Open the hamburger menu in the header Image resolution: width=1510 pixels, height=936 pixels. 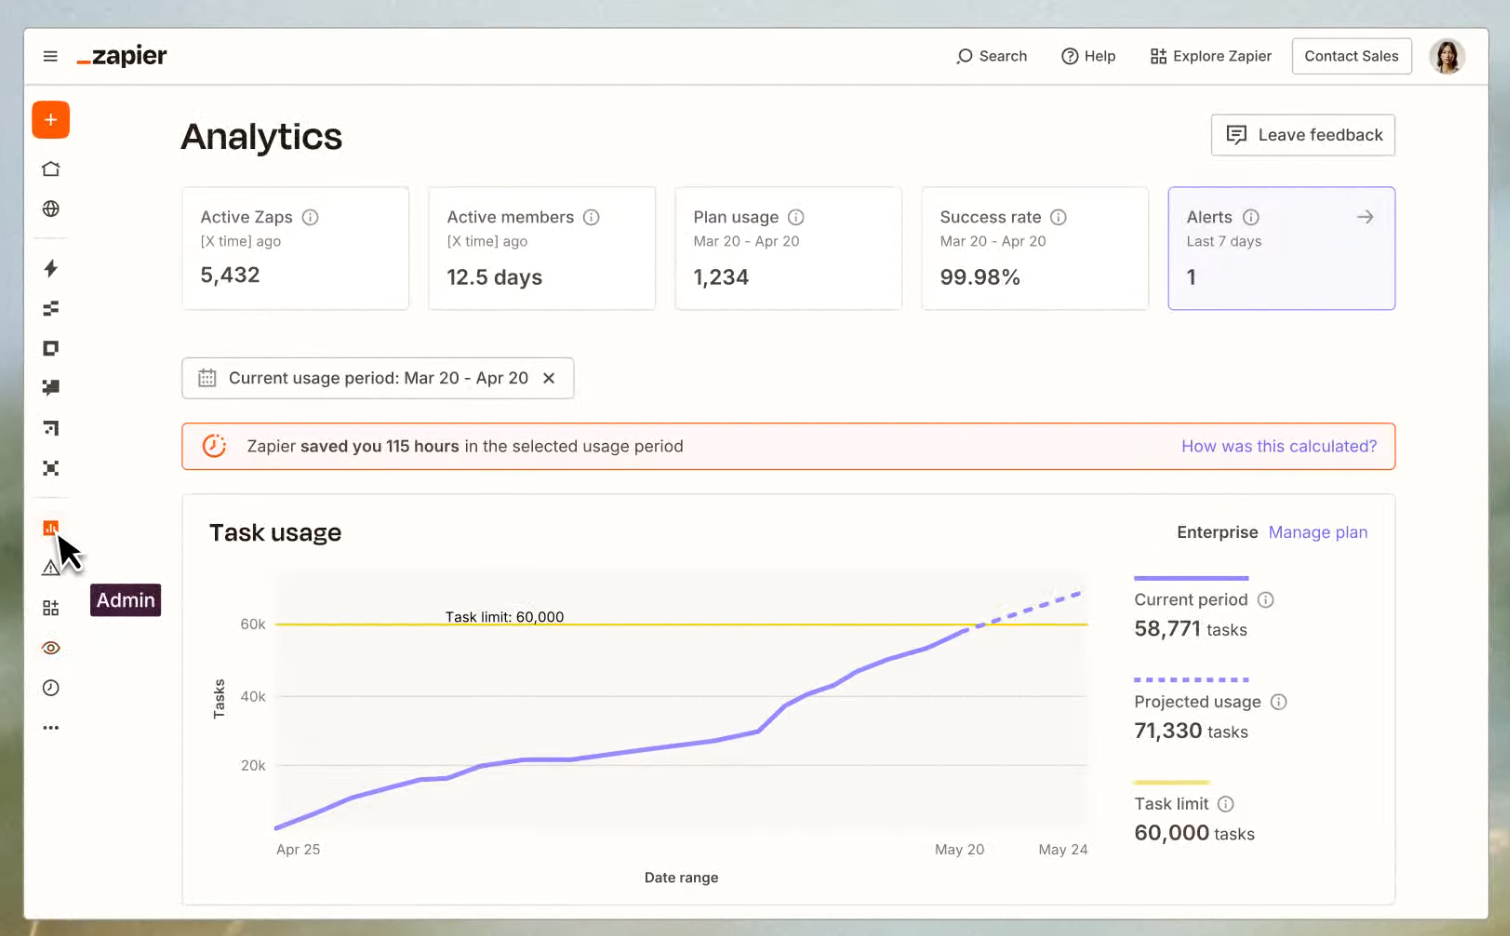[50, 56]
